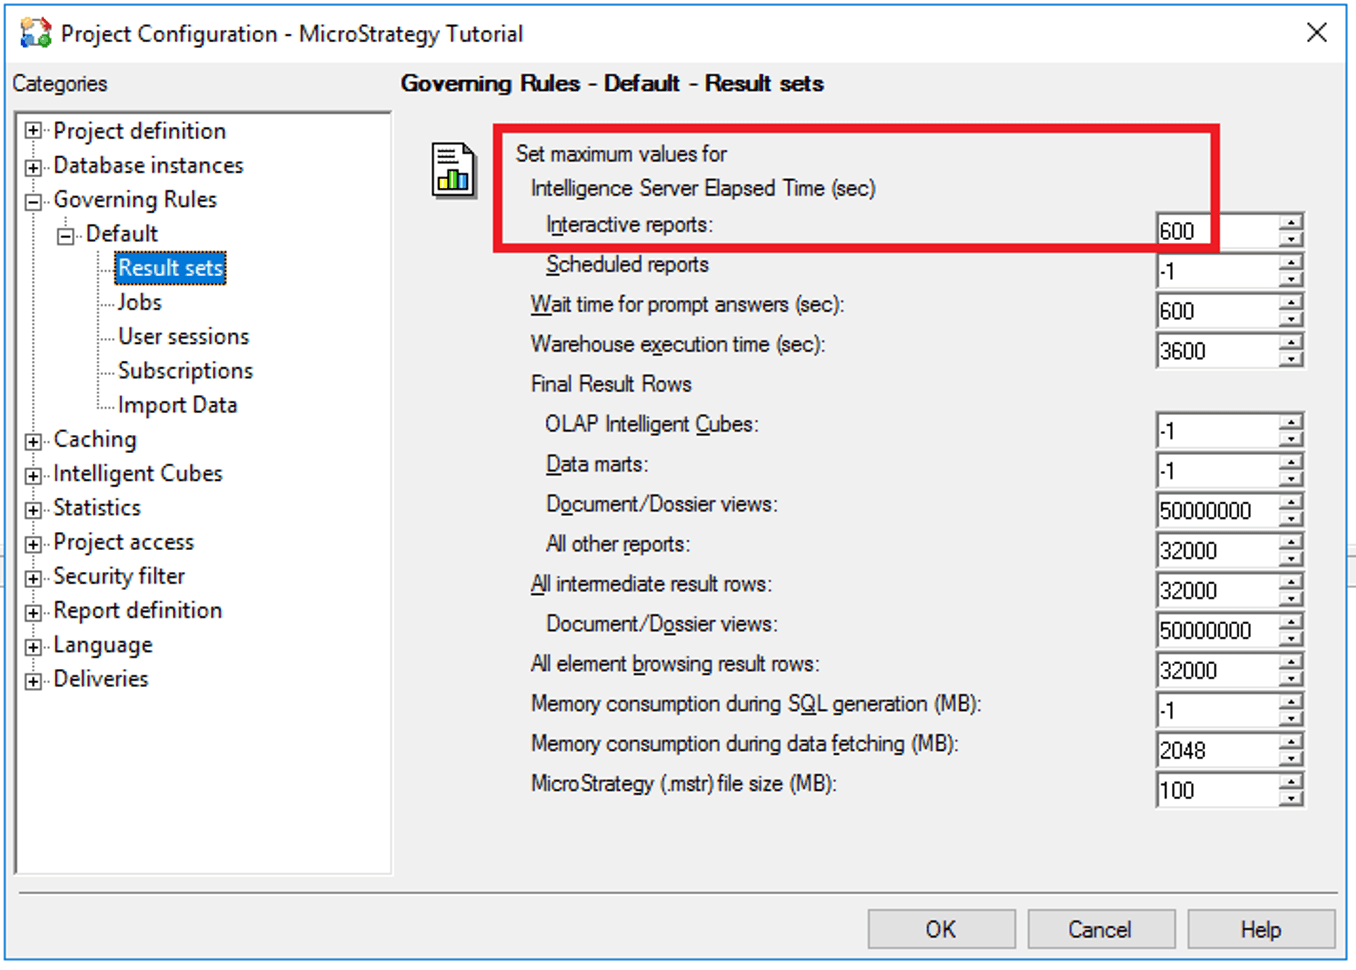Select Jobs under Default governing rules
1356x970 pixels.
click(140, 302)
